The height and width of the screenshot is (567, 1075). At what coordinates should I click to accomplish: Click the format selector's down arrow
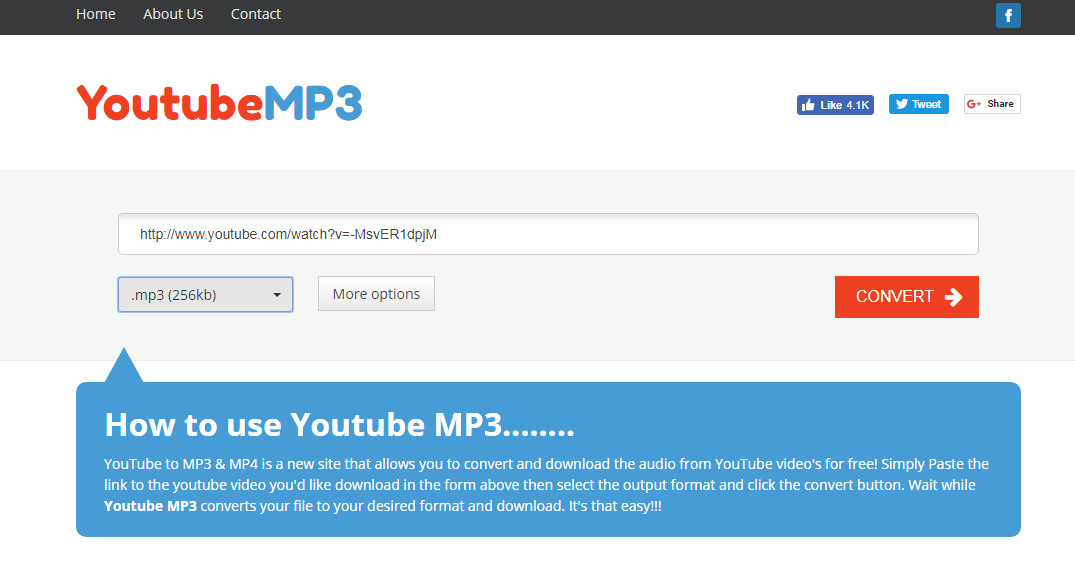pos(277,295)
